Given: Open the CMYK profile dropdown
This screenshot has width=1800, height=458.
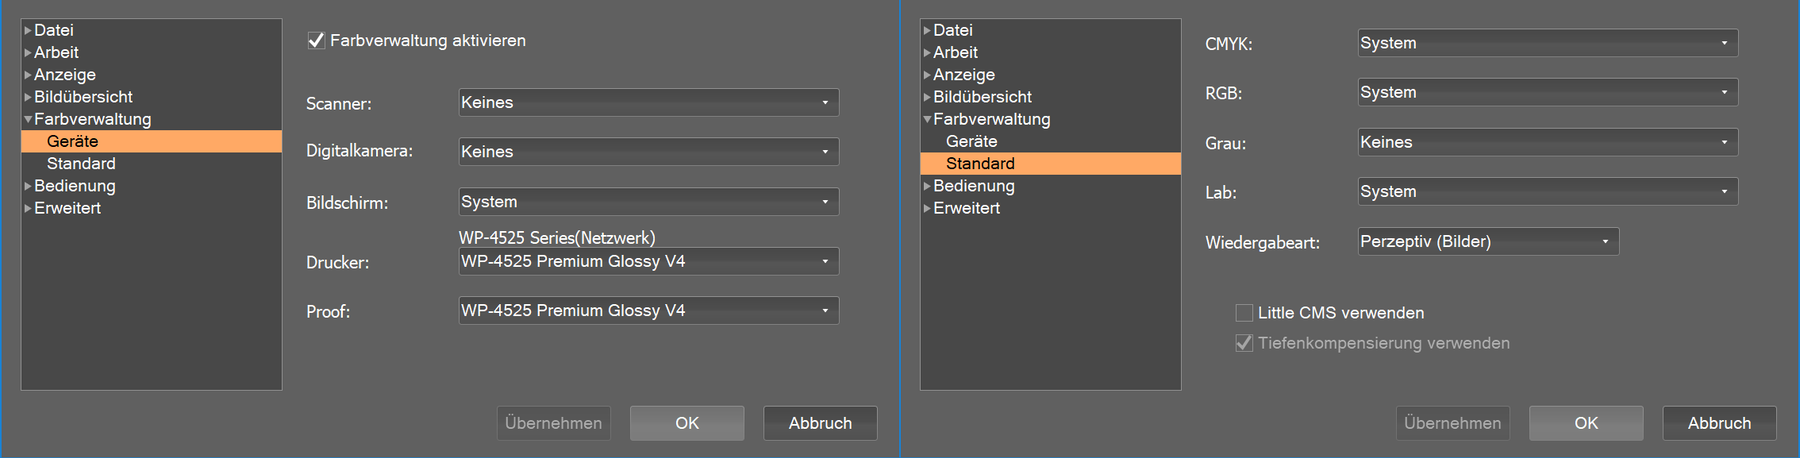Looking at the screenshot, I should pyautogui.click(x=1547, y=43).
